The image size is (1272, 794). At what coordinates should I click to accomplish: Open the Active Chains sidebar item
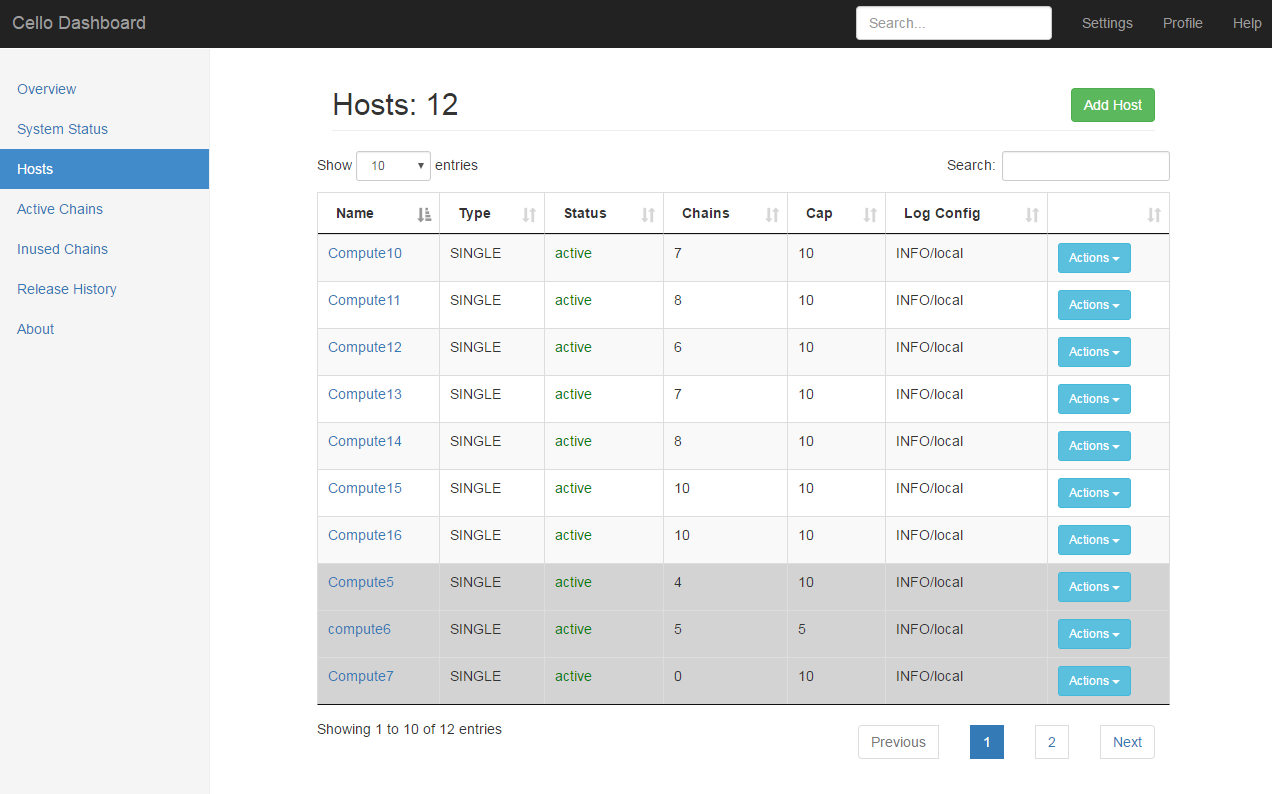click(60, 209)
